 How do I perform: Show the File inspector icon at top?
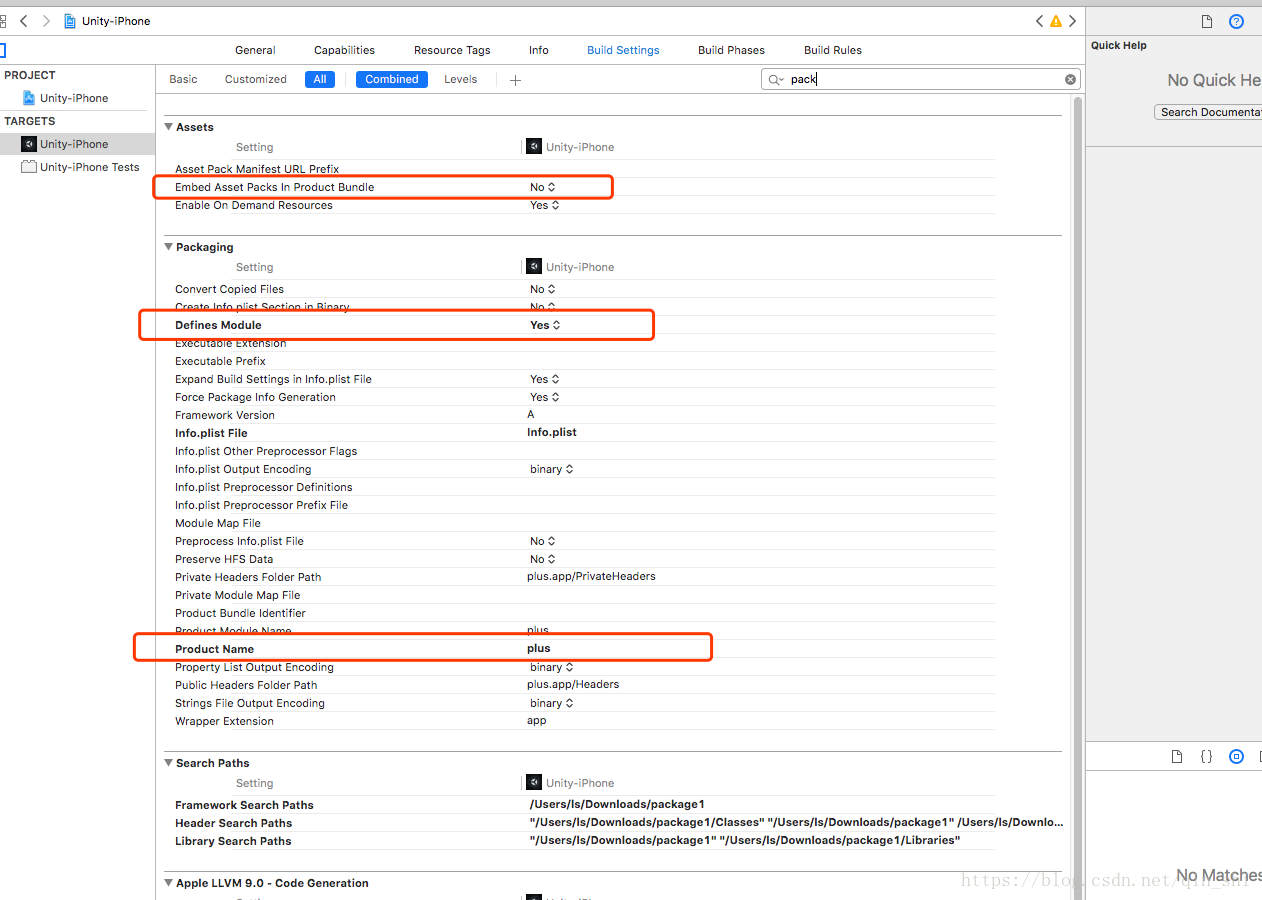point(1206,21)
